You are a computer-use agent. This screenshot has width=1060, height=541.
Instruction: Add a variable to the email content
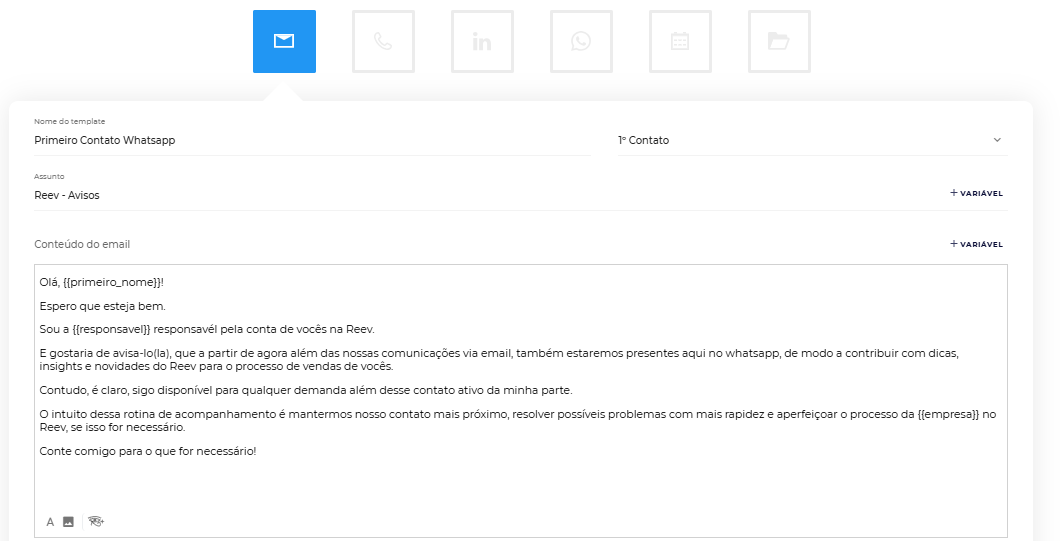976,244
